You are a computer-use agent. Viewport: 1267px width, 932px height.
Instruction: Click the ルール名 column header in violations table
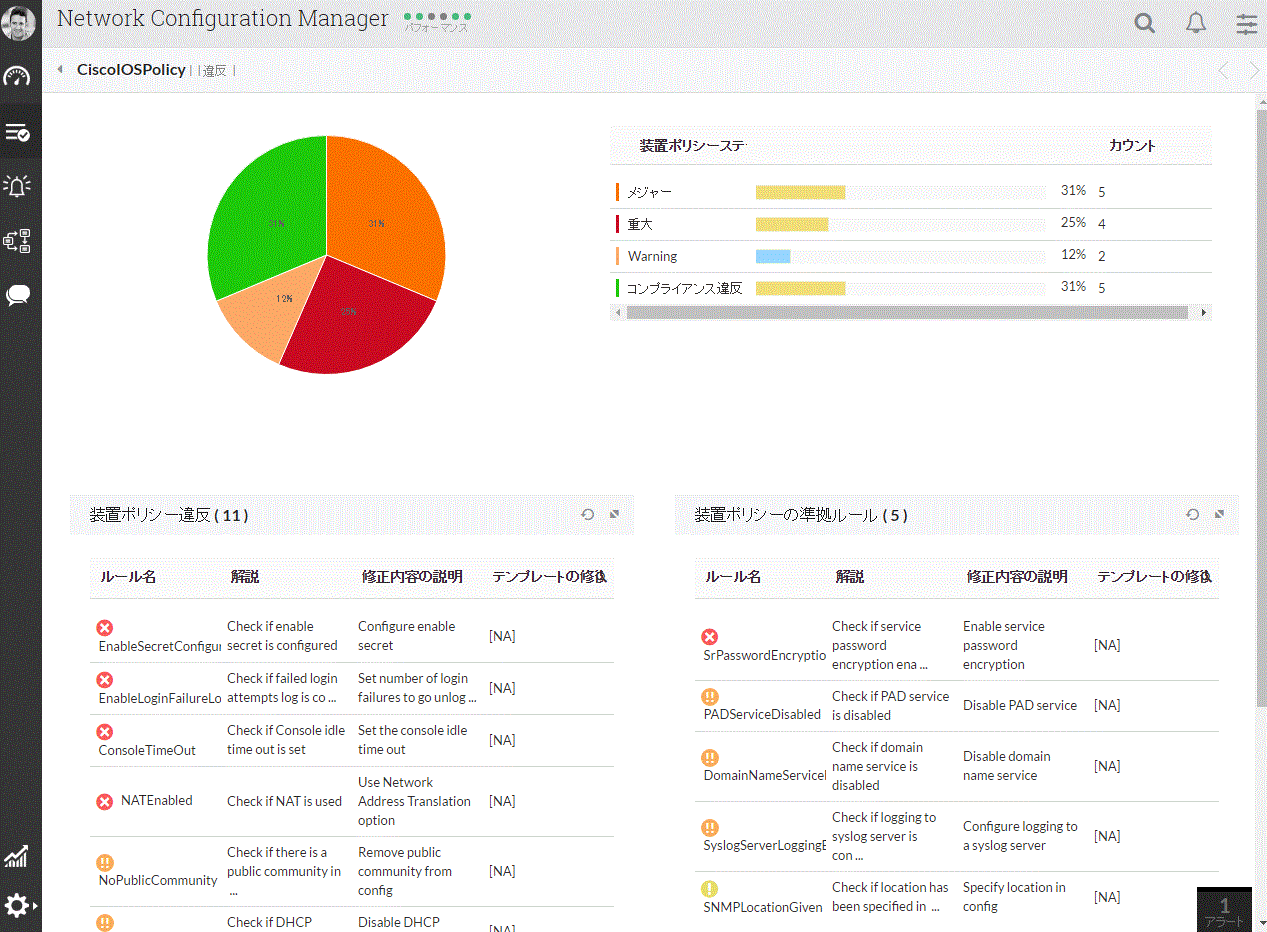(x=128, y=577)
